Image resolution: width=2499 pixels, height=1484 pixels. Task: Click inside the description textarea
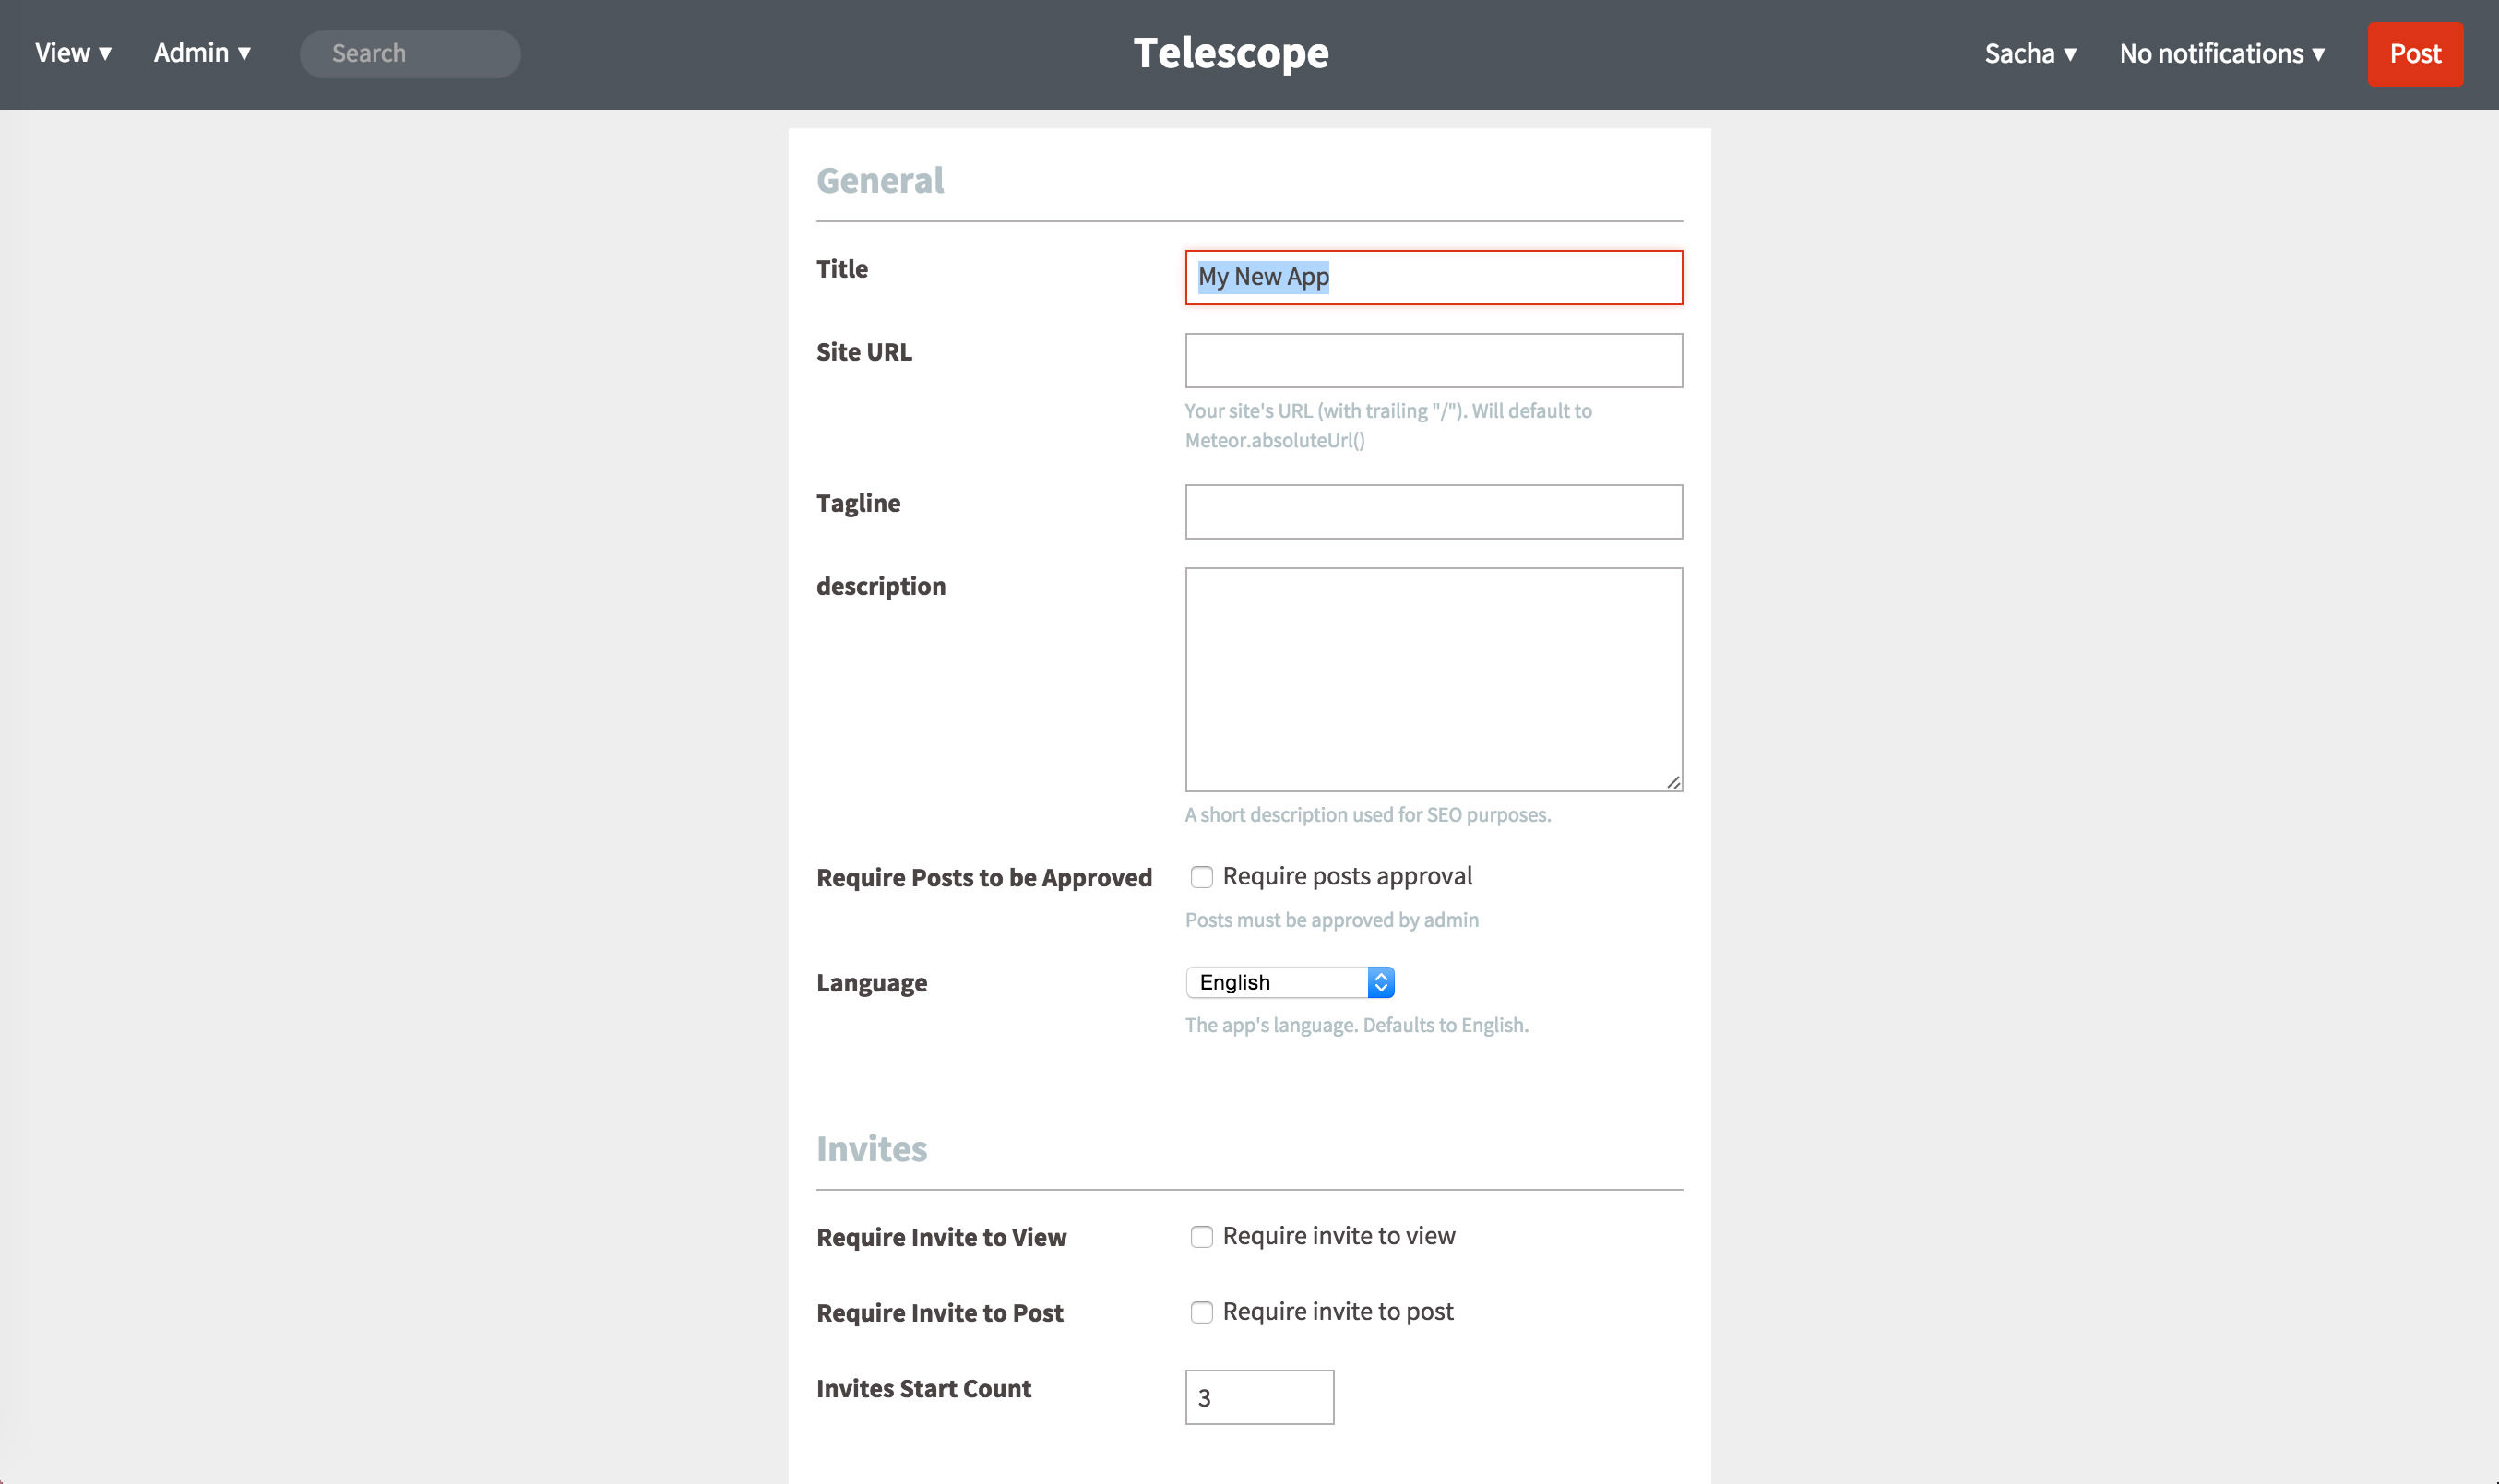pyautogui.click(x=1433, y=680)
